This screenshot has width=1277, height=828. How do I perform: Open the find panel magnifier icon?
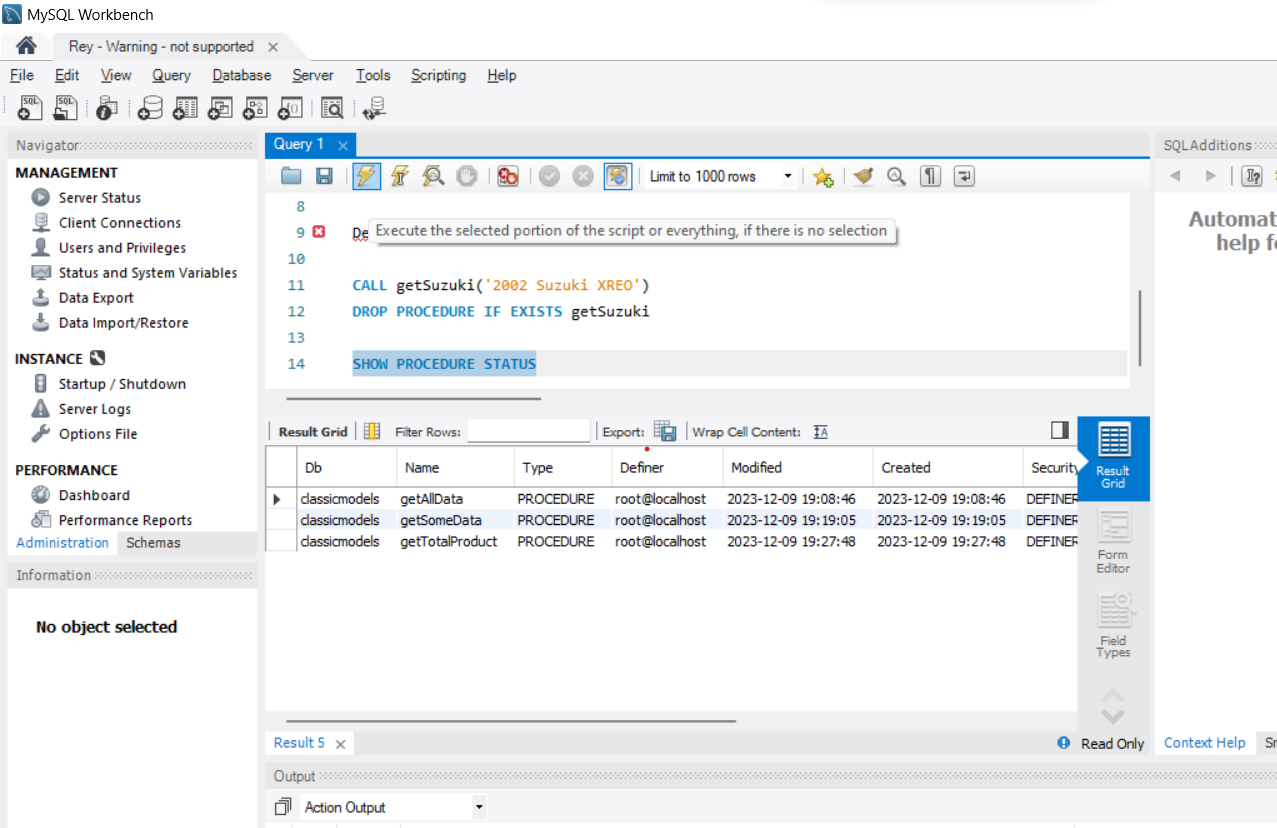(896, 176)
